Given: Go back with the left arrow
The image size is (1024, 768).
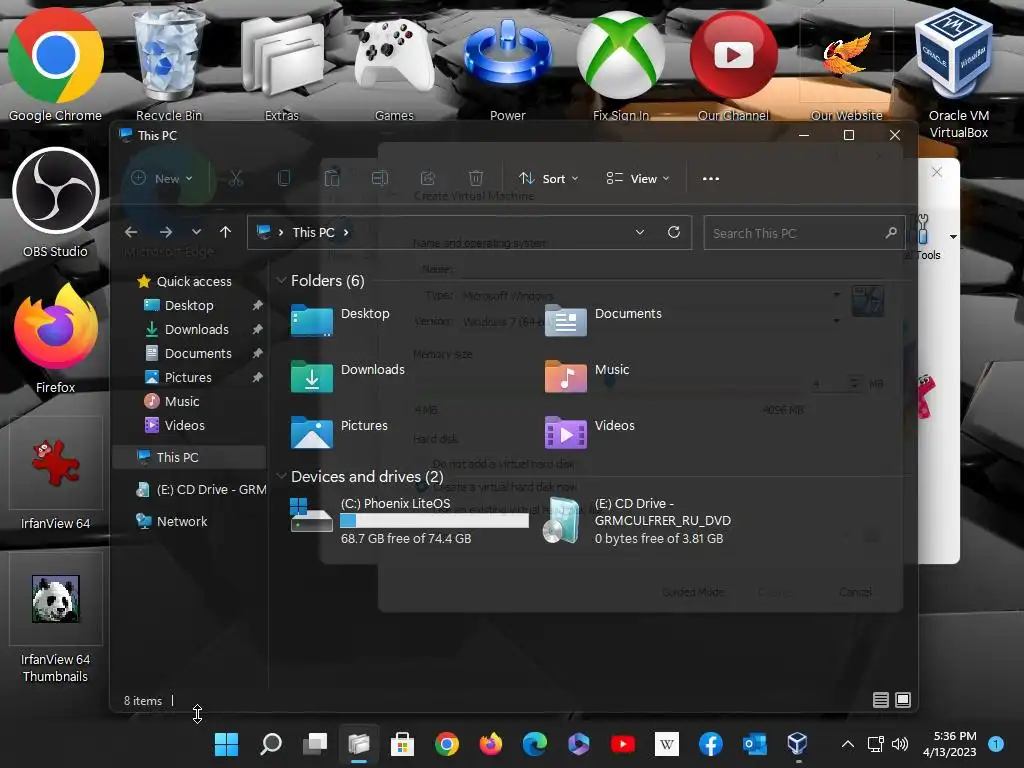Looking at the screenshot, I should tap(131, 232).
